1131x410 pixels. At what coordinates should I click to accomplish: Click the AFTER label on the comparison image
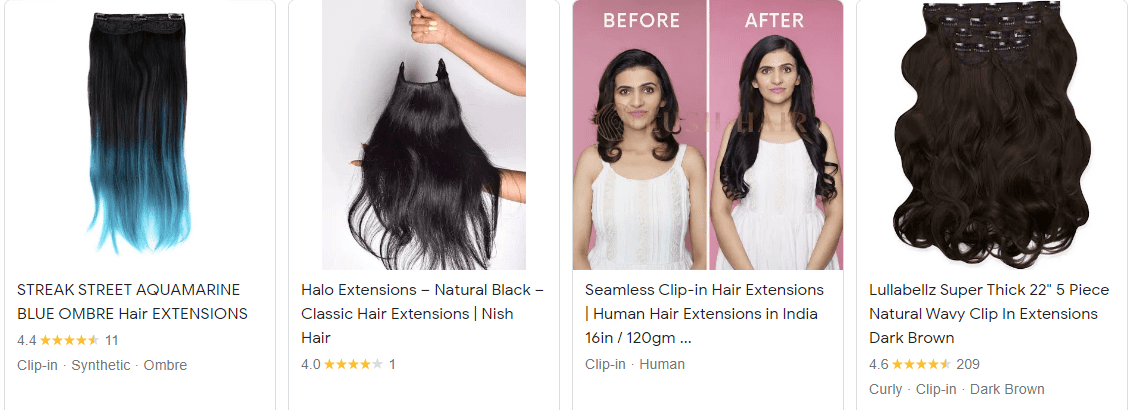[775, 21]
